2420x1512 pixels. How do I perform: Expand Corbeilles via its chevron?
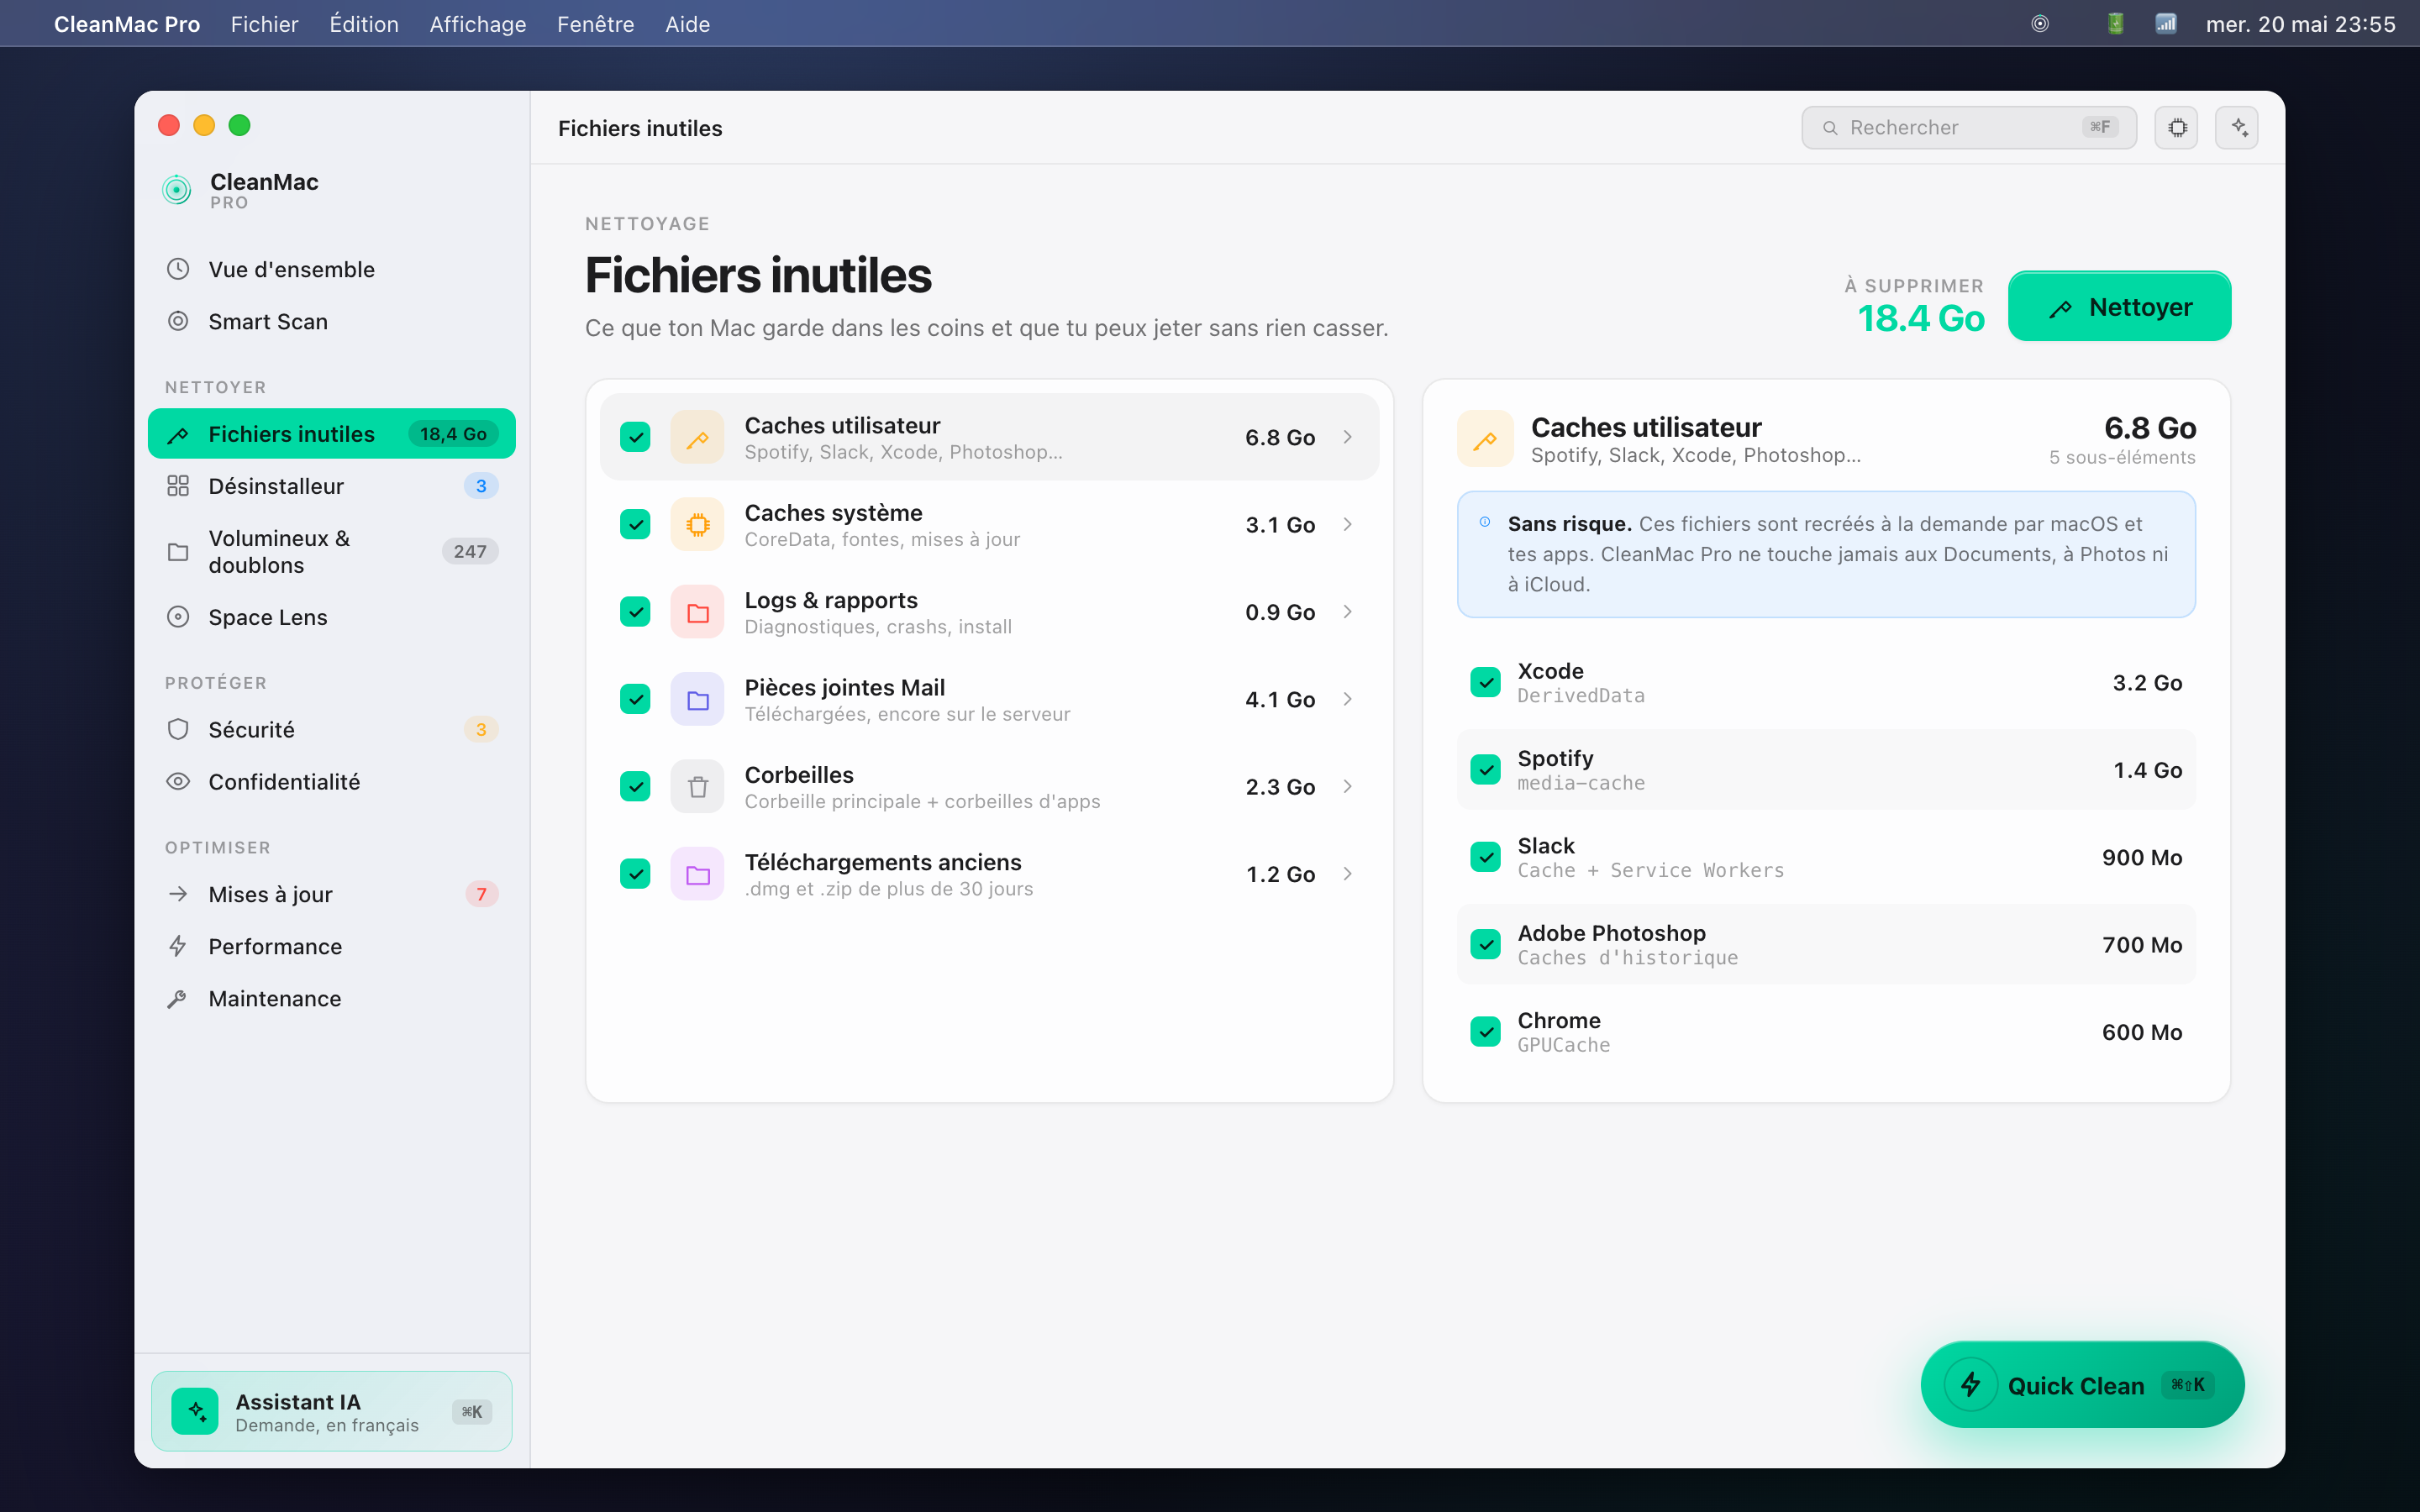(1348, 786)
